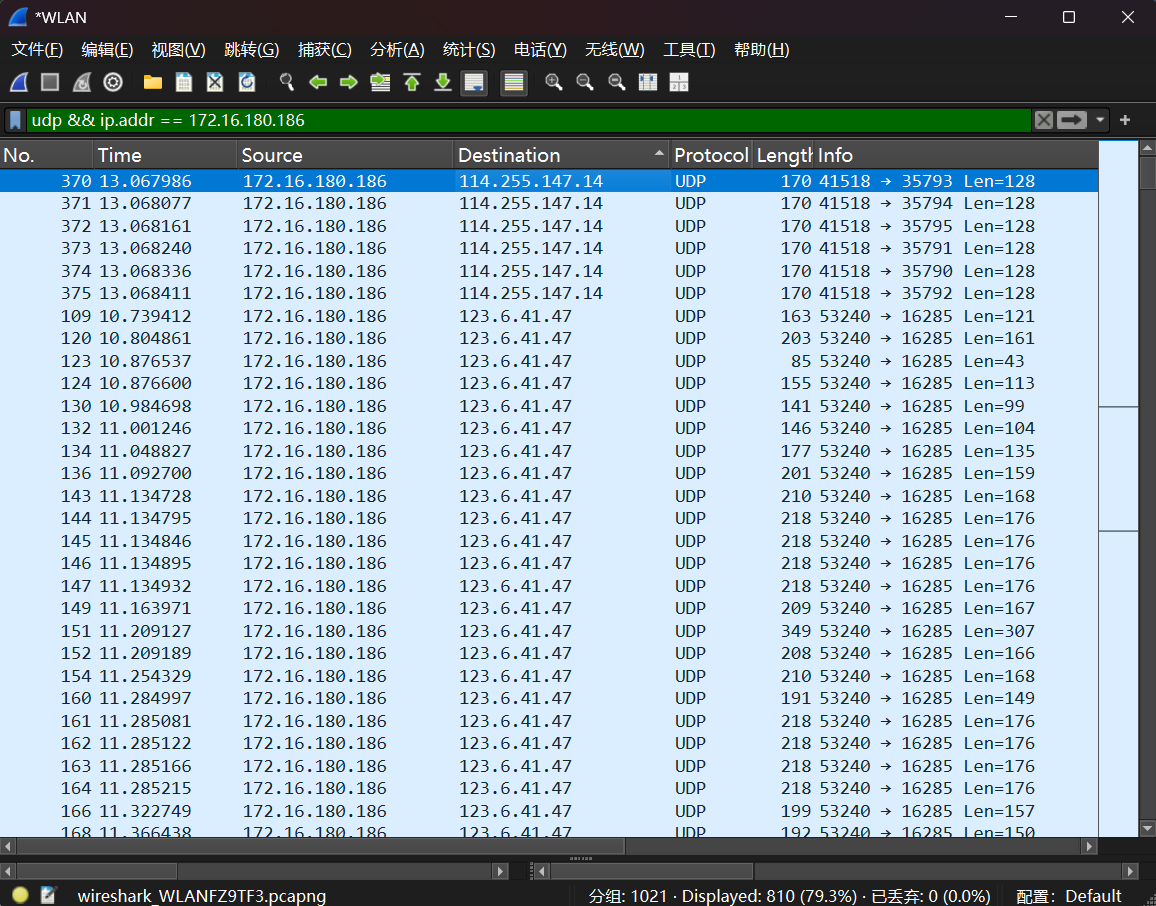
Task: Find a packet with the magnifier icon
Action: pyautogui.click(x=287, y=83)
